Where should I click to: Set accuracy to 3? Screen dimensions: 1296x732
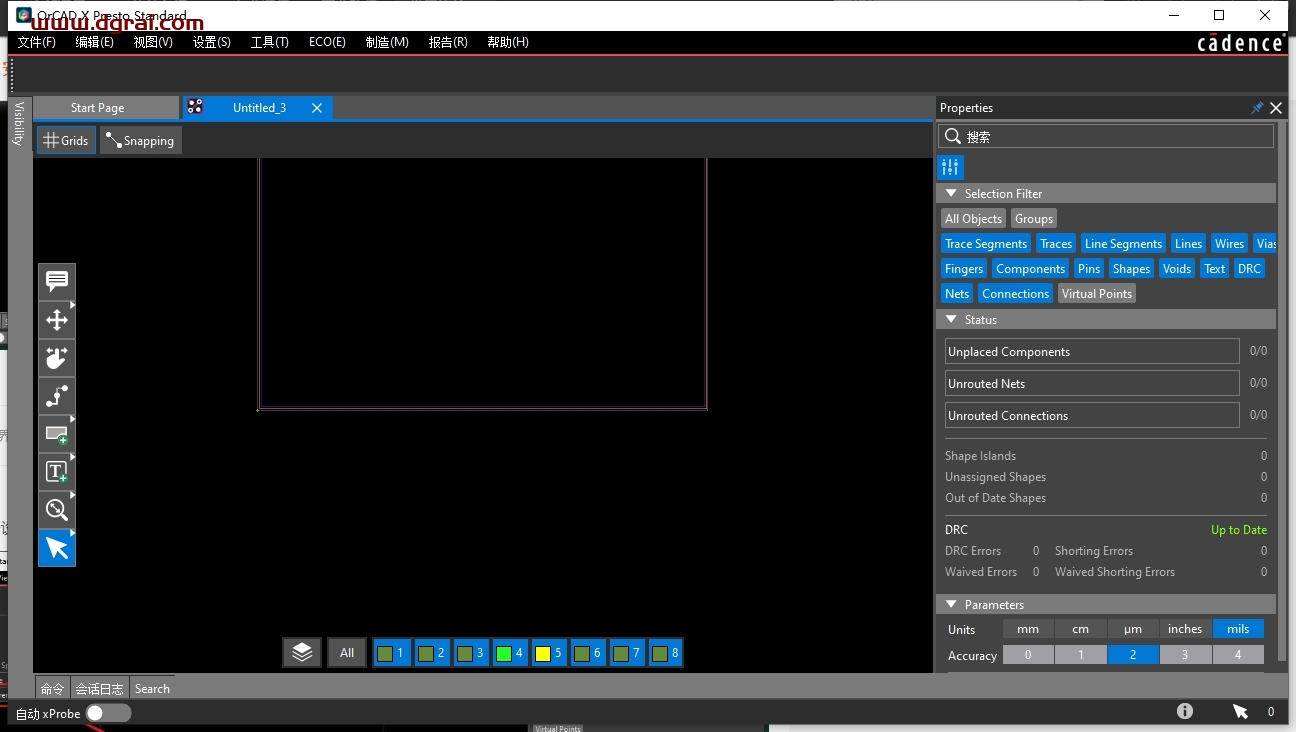point(1185,655)
